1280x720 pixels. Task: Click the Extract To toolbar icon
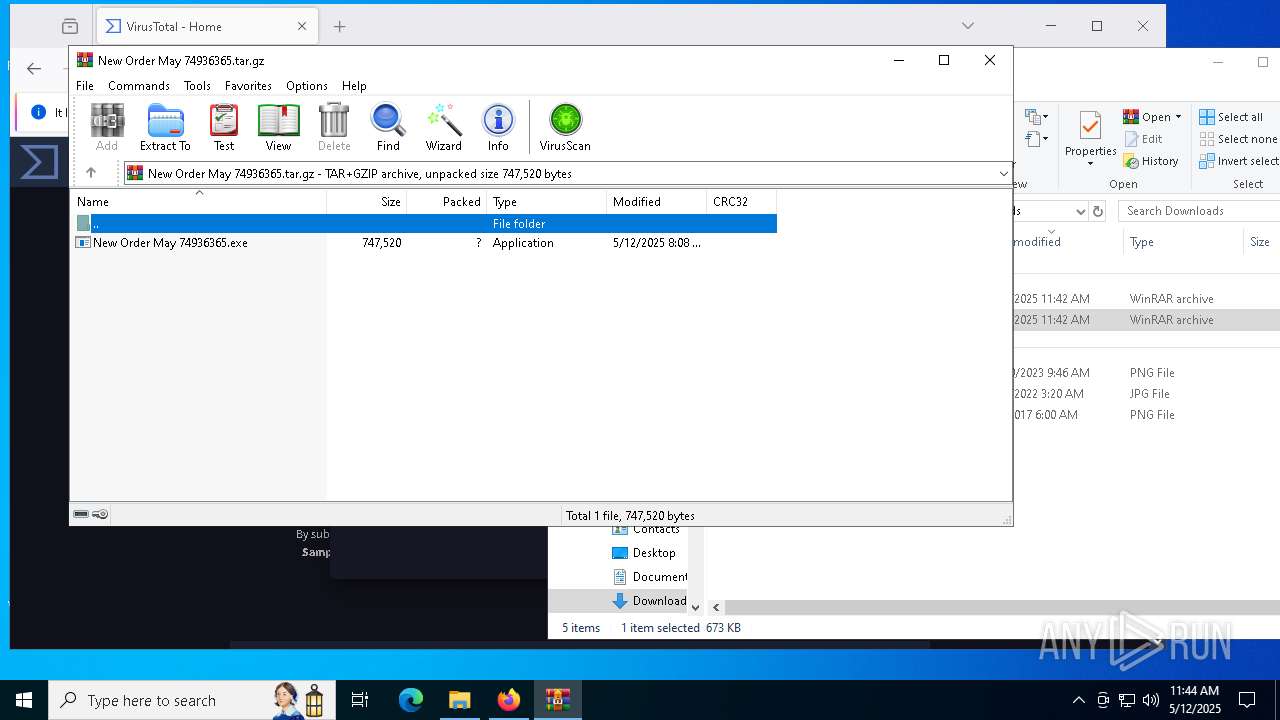coord(165,127)
